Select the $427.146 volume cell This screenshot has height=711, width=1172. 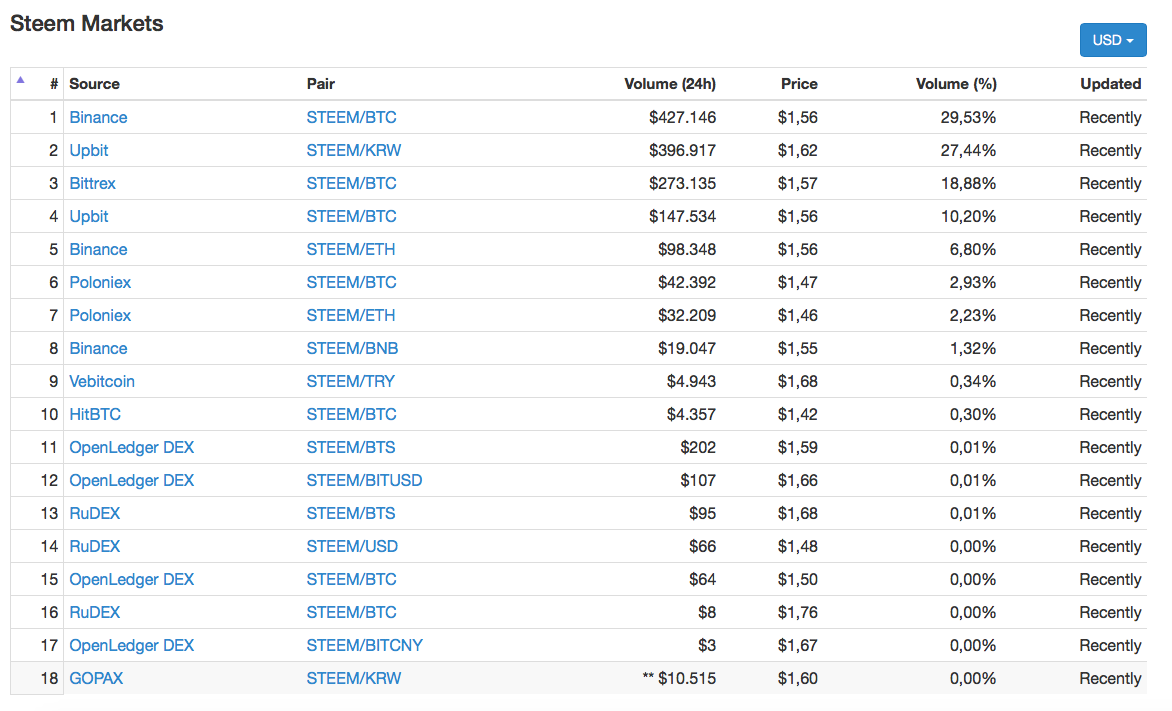(x=682, y=117)
